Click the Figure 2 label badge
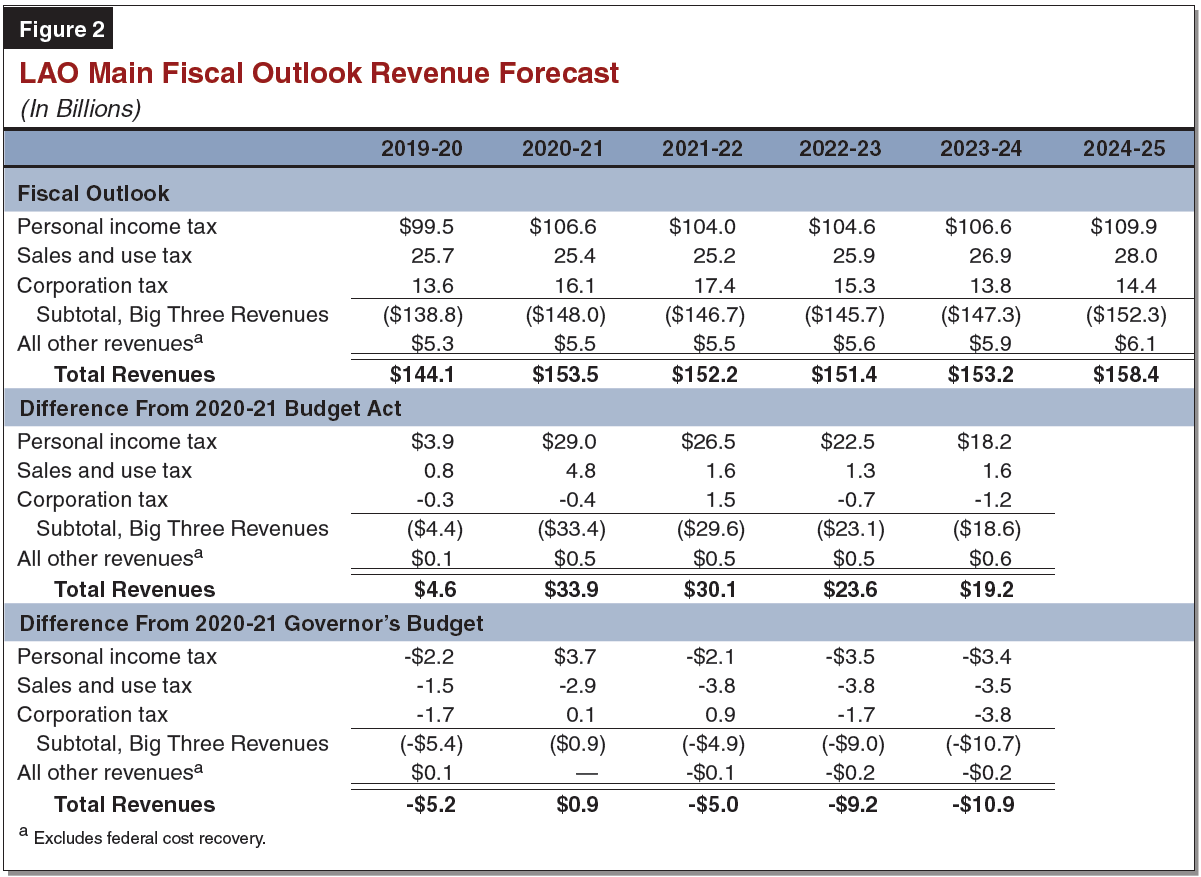This screenshot has width=1201, height=877. (x=61, y=30)
